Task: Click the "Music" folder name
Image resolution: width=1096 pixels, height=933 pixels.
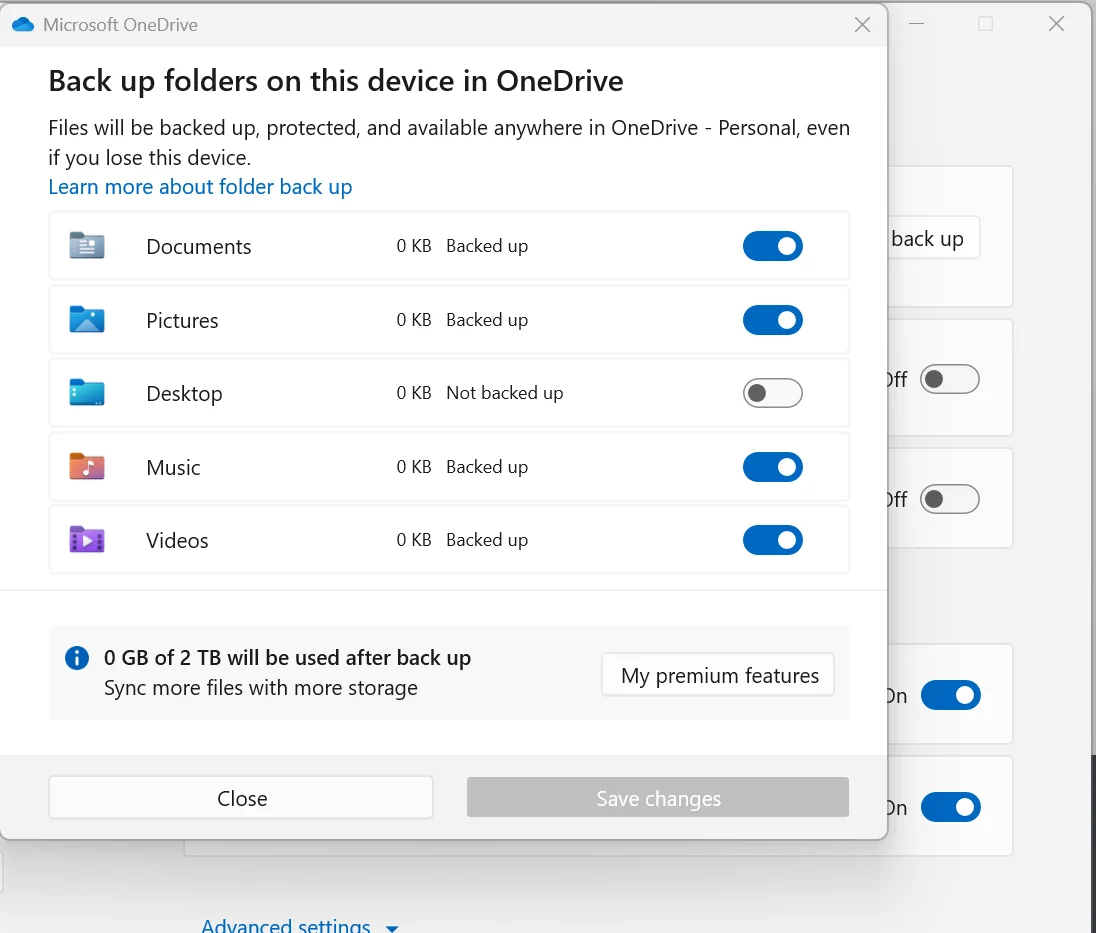Action: (173, 468)
